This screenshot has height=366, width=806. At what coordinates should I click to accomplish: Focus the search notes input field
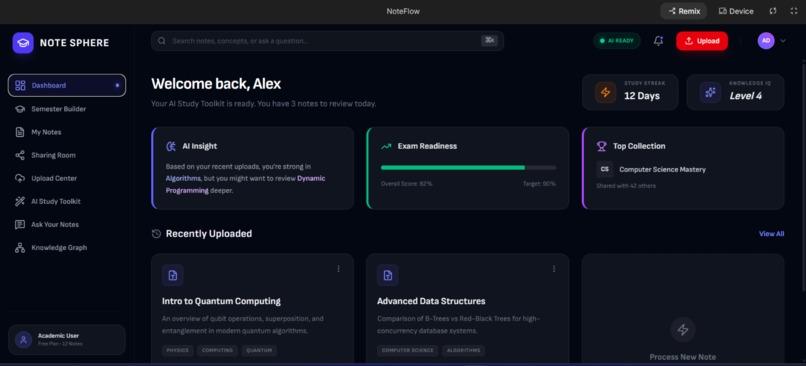[327, 41]
